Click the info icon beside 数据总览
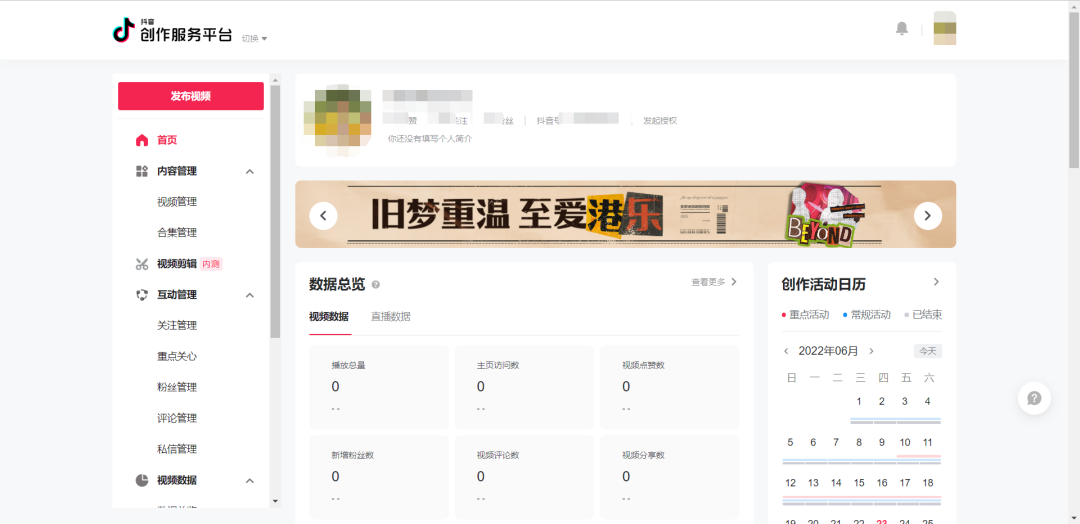This screenshot has width=1080, height=524. (376, 285)
